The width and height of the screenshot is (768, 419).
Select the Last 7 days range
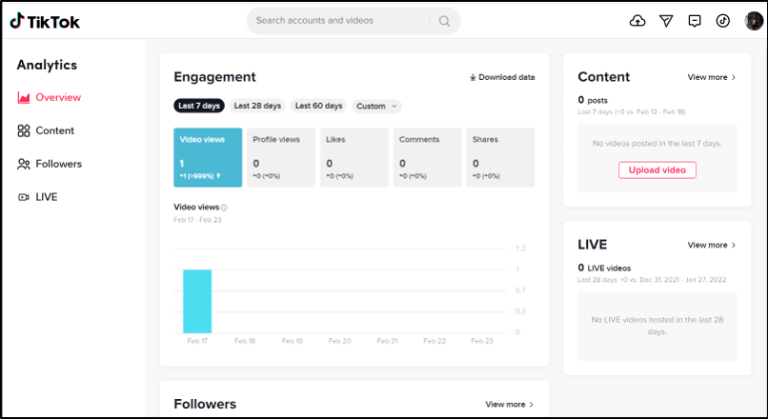199,106
